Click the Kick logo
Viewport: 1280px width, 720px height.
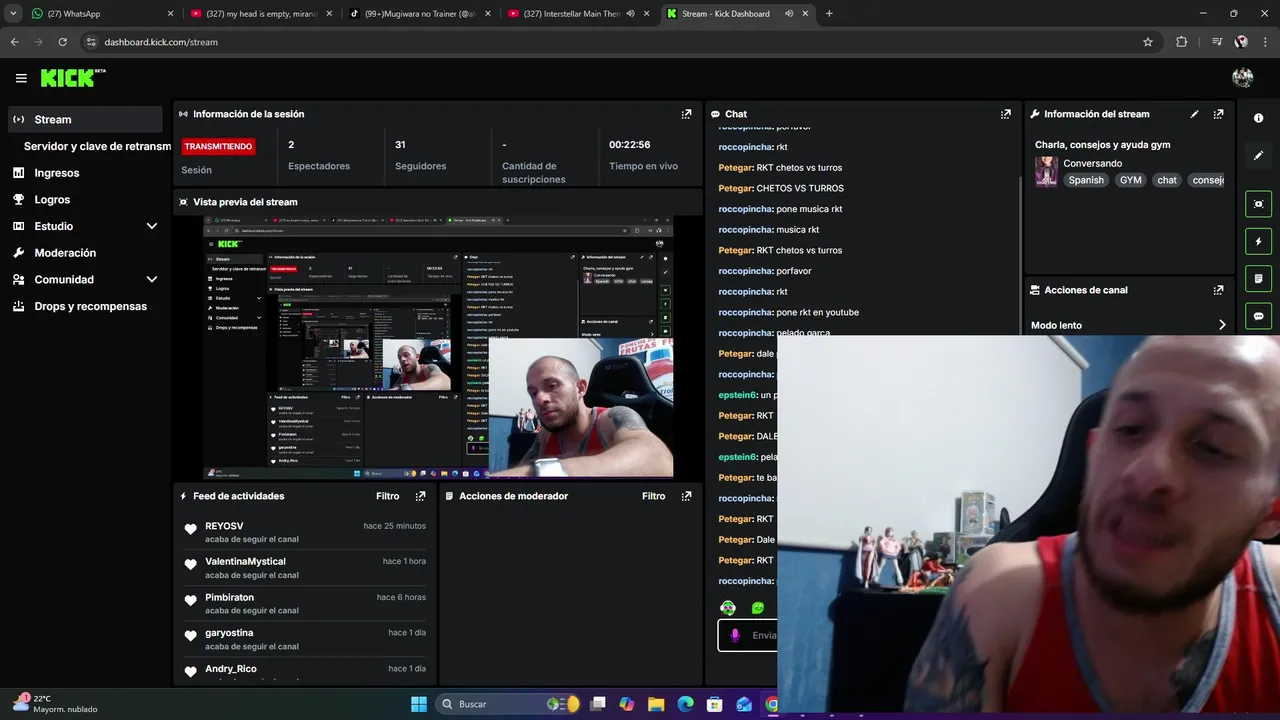tap(72, 78)
